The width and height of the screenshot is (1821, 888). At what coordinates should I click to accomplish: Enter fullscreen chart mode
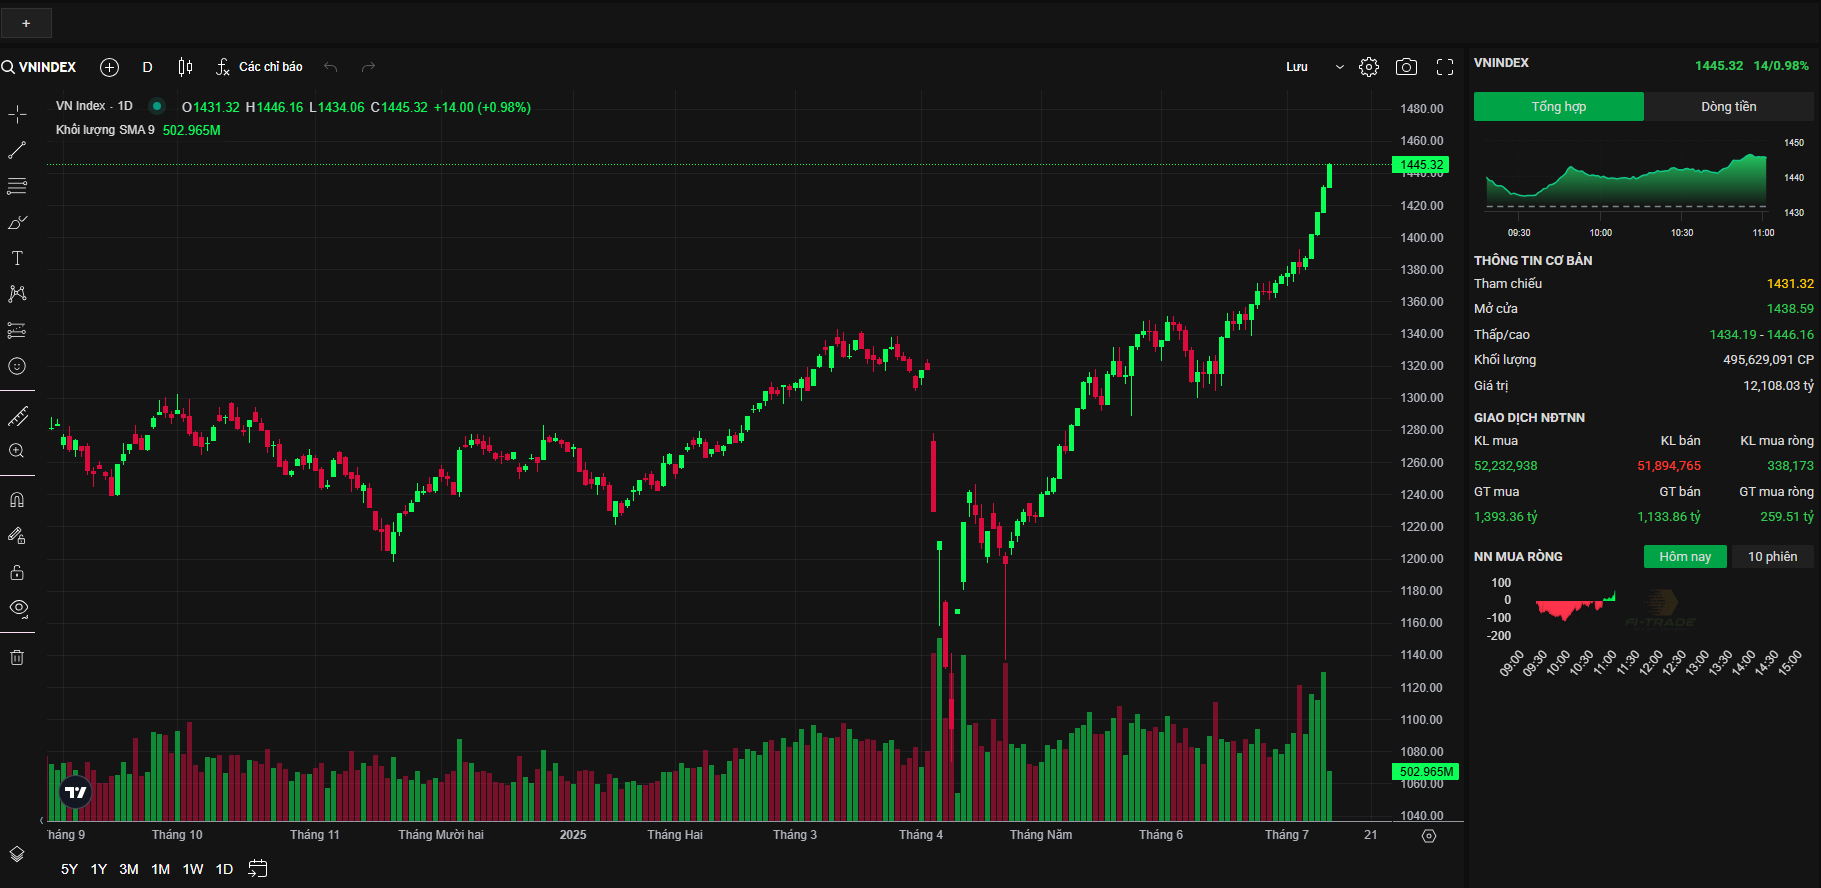click(x=1445, y=67)
